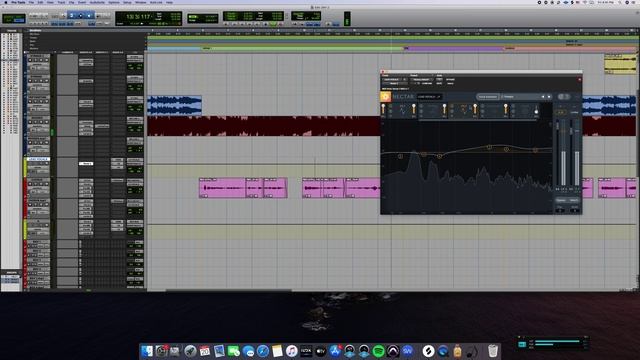The image size is (640, 360).
Task: Open Apple TV from the dock
Action: (x=320, y=351)
